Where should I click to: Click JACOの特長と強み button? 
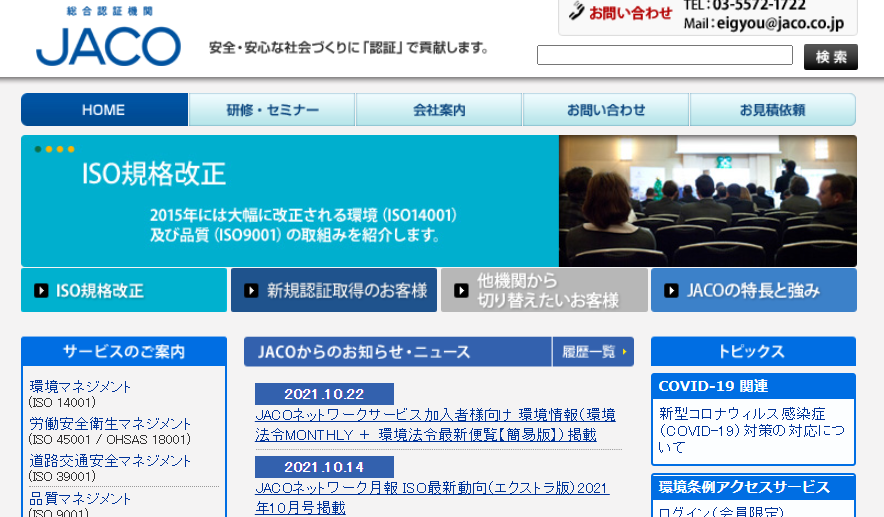pyautogui.click(x=754, y=290)
